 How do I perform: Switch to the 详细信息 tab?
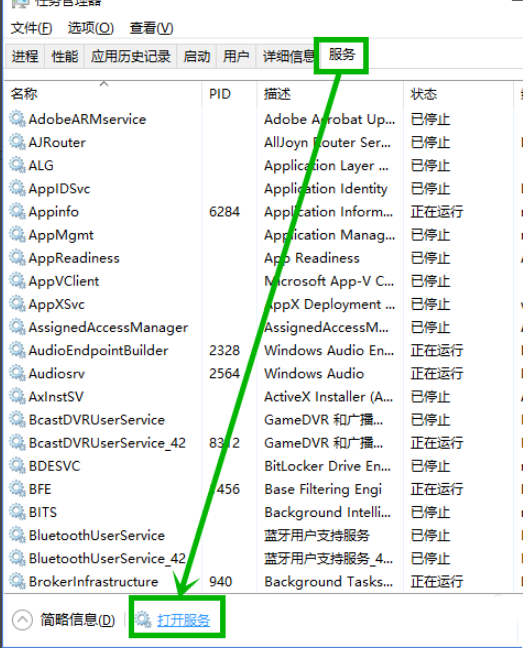coord(287,56)
